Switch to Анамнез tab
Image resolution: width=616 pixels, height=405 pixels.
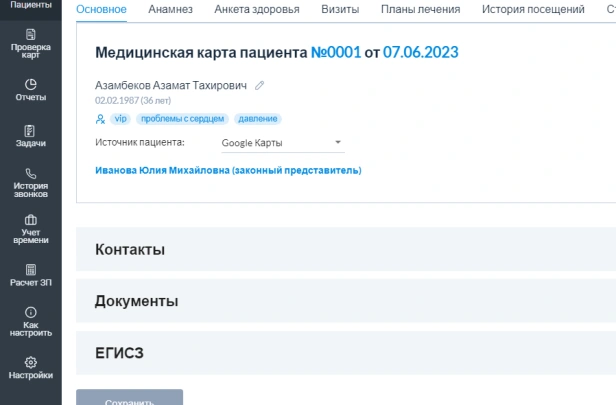tap(170, 10)
